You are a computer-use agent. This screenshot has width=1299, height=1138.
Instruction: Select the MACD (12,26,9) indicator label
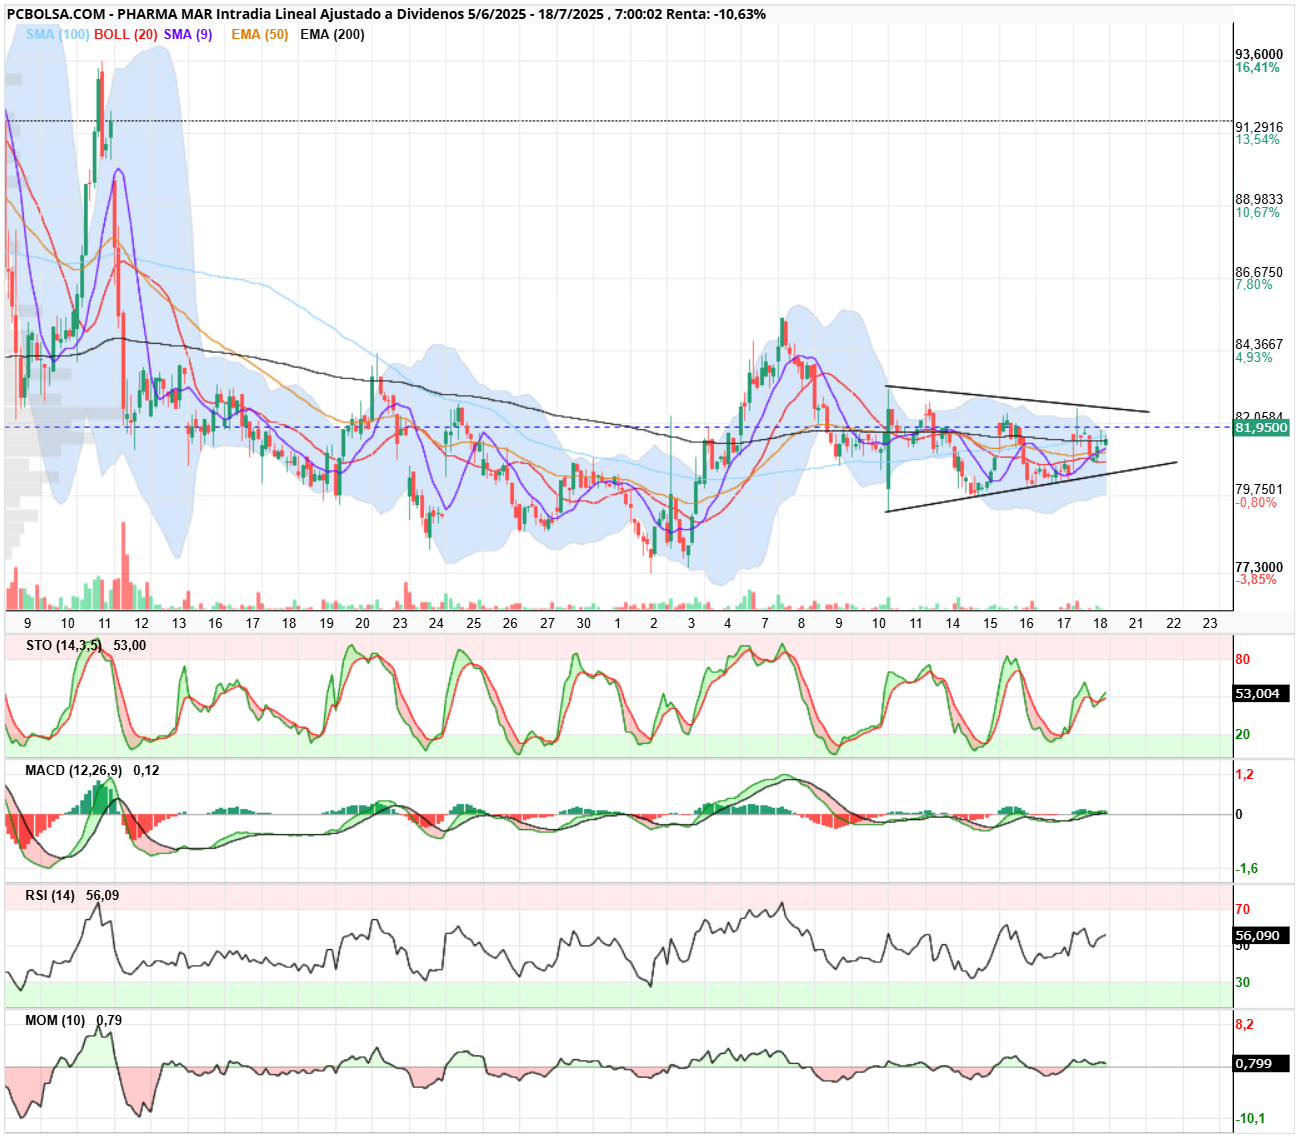click(x=74, y=770)
